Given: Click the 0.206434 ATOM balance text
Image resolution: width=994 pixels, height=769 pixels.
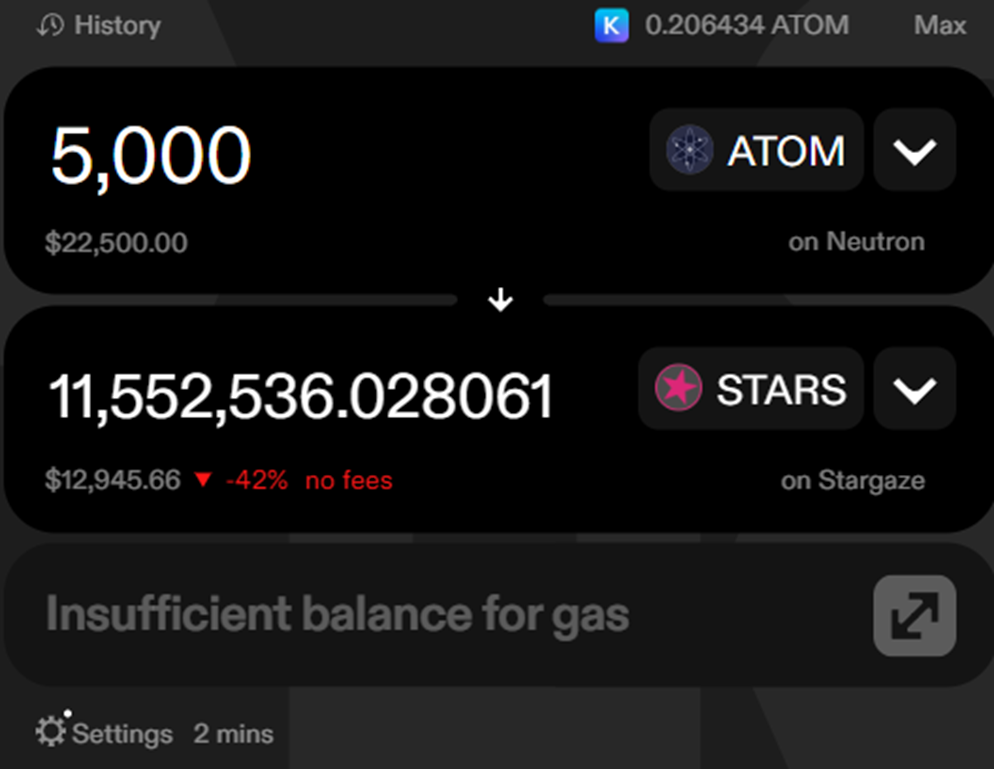Looking at the screenshot, I should click(747, 25).
